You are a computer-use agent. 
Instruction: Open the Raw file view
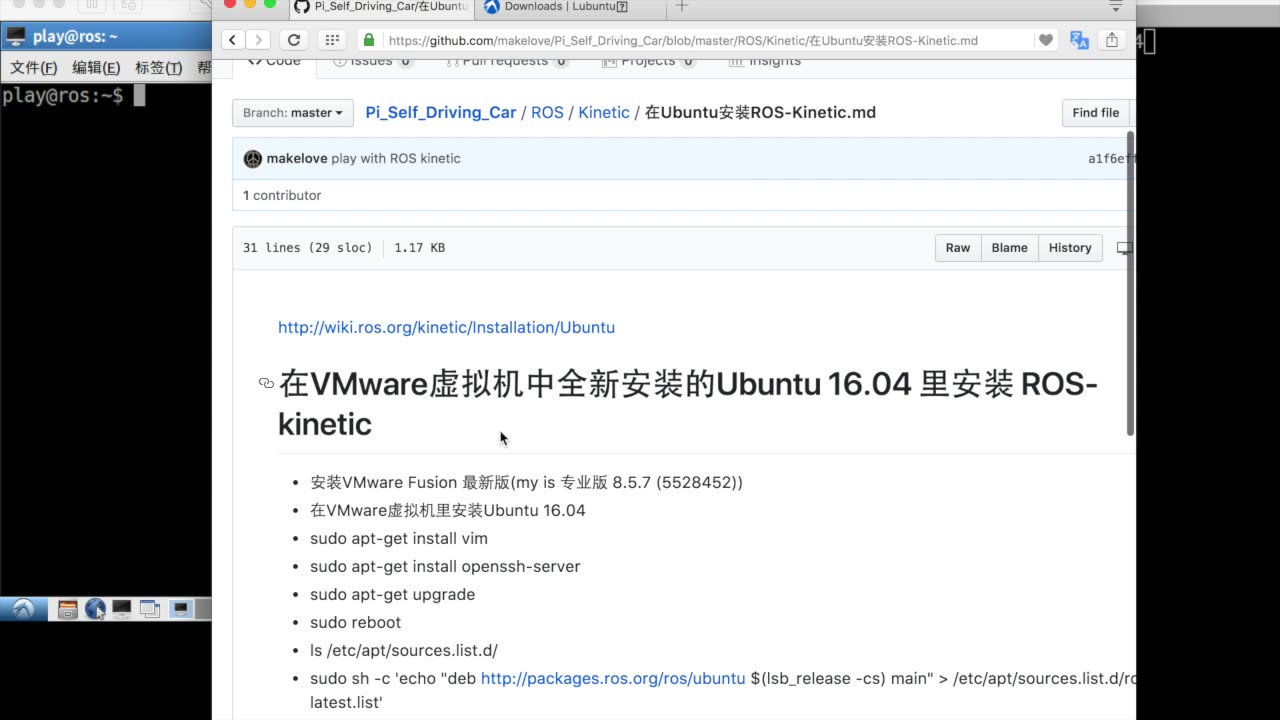point(958,248)
